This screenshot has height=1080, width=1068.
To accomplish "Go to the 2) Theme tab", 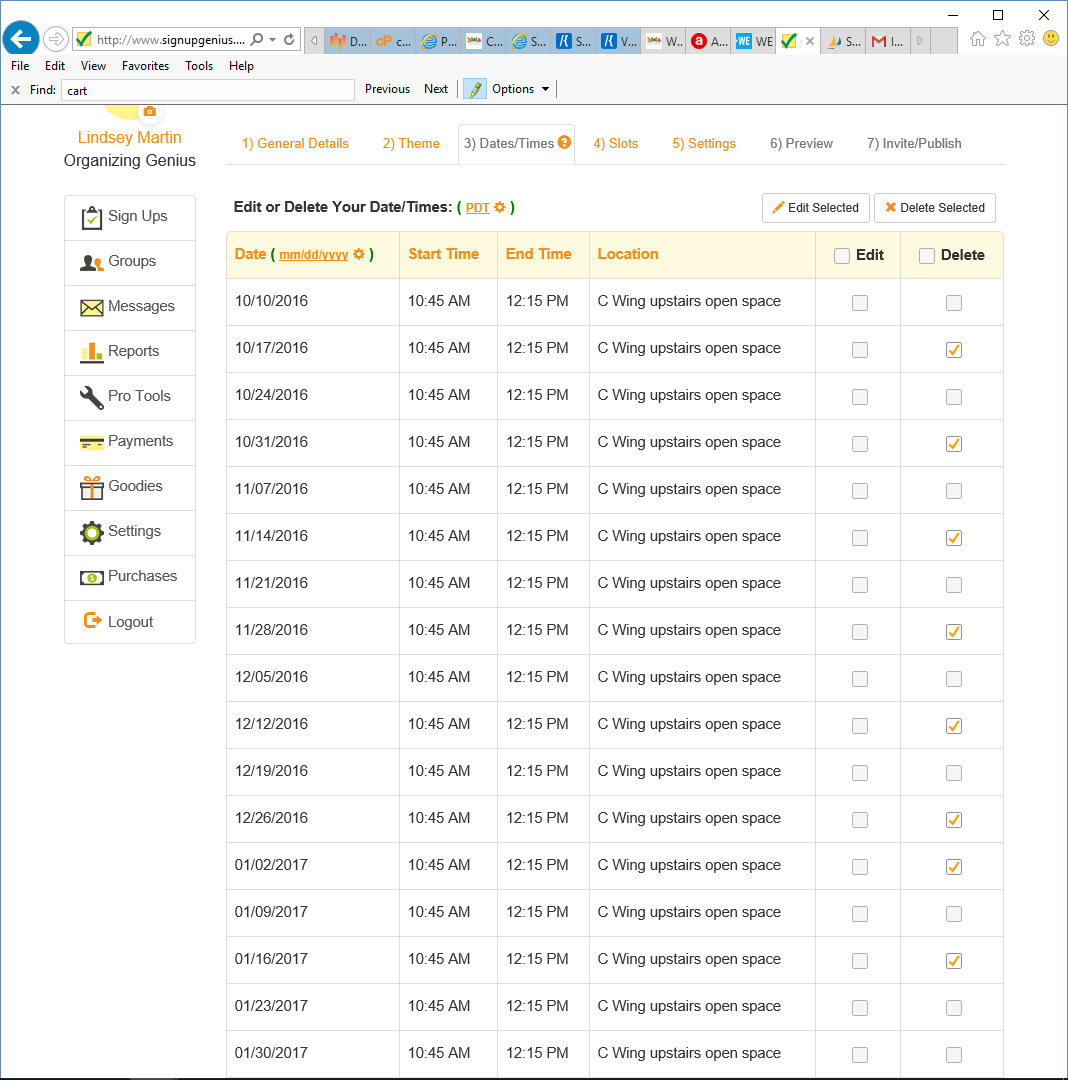I will pyautogui.click(x=411, y=143).
